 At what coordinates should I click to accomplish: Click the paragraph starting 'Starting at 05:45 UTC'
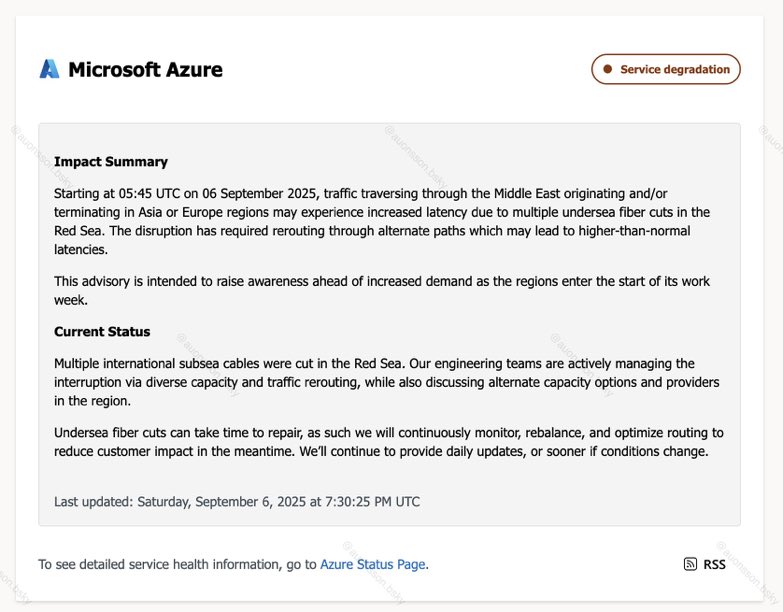click(x=382, y=221)
